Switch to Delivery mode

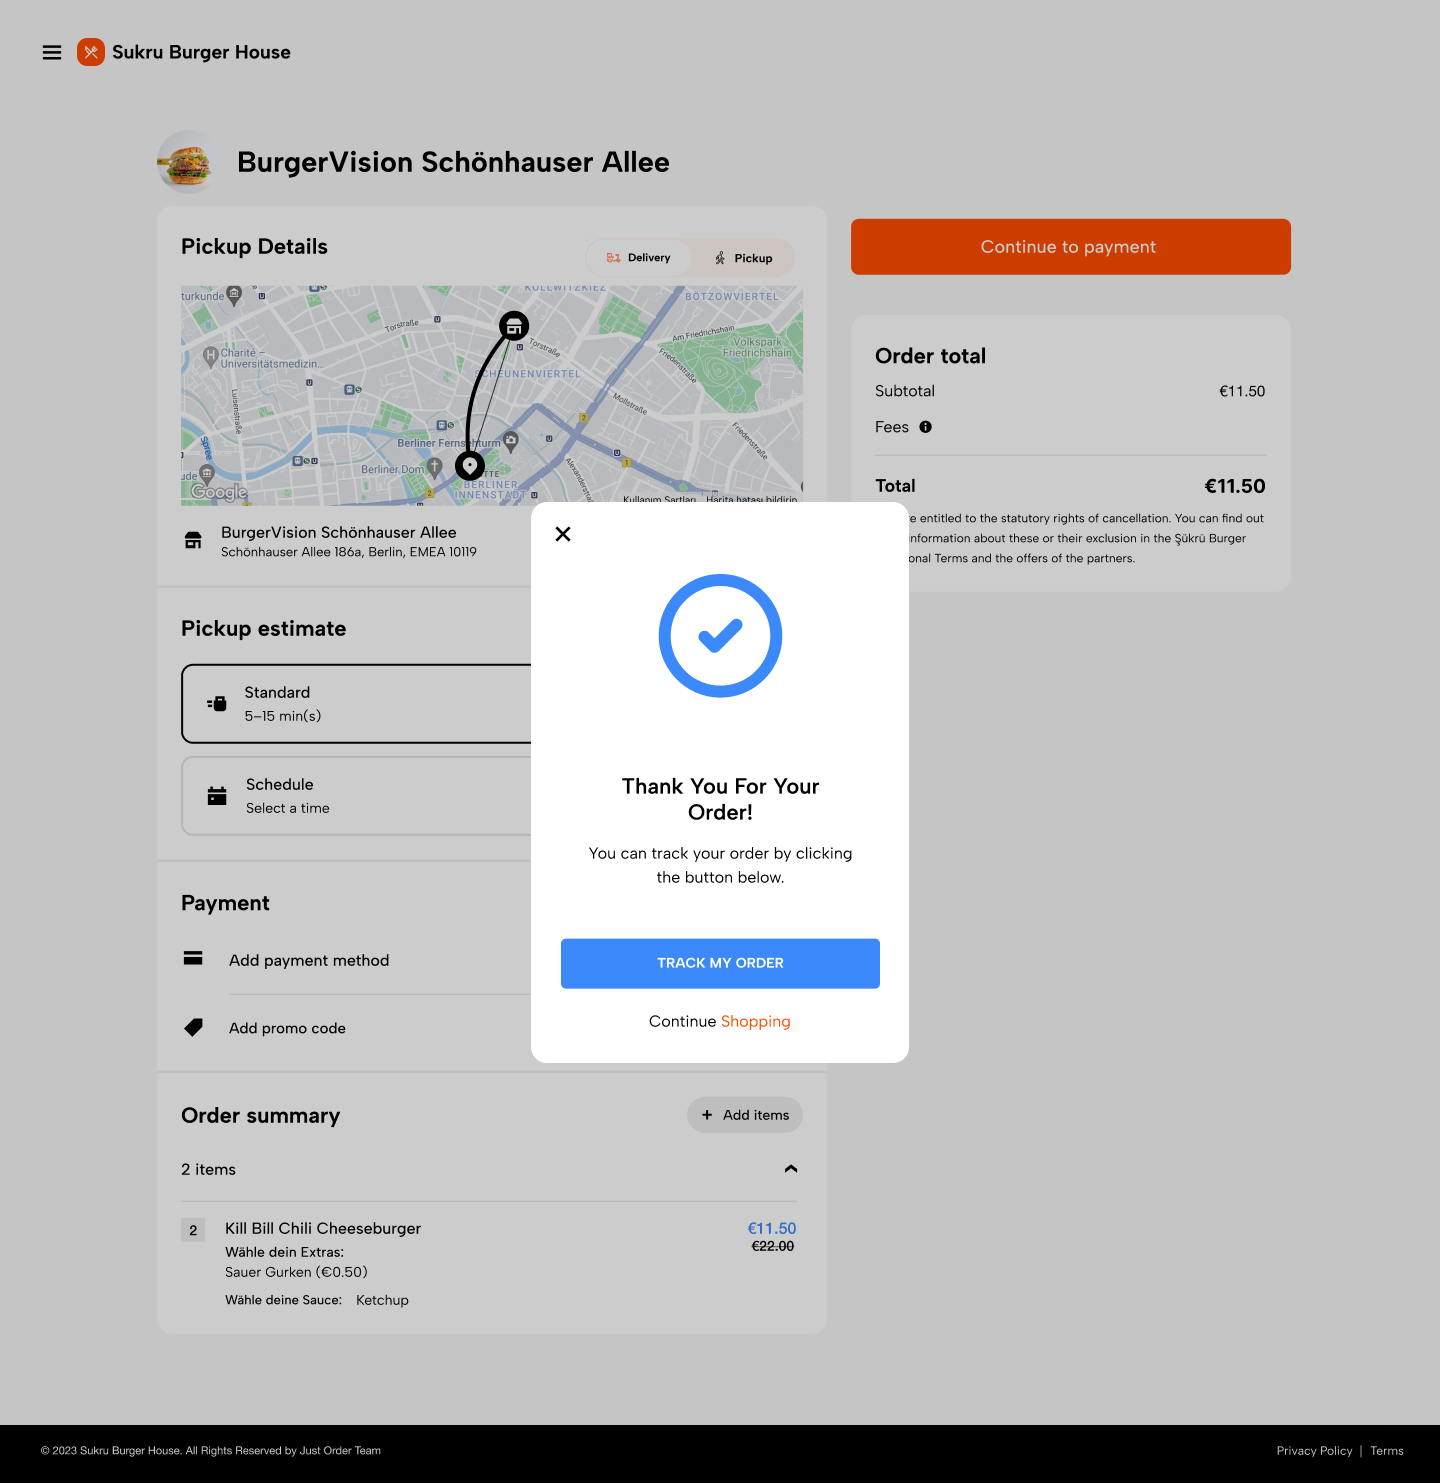[639, 258]
